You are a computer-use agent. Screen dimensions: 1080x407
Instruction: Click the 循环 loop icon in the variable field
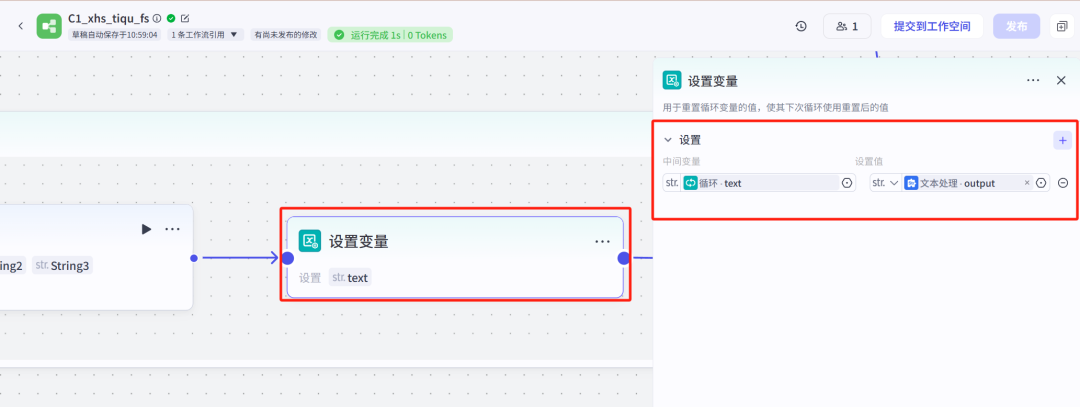(690, 183)
